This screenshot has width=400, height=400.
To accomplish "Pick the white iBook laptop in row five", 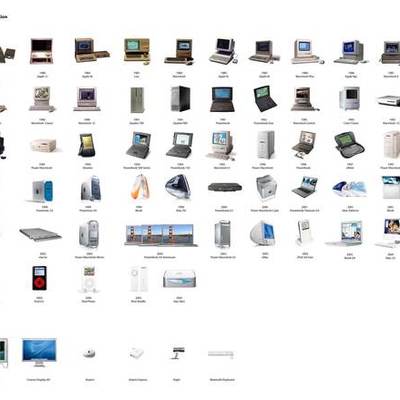I will pyautogui.click(x=344, y=234).
